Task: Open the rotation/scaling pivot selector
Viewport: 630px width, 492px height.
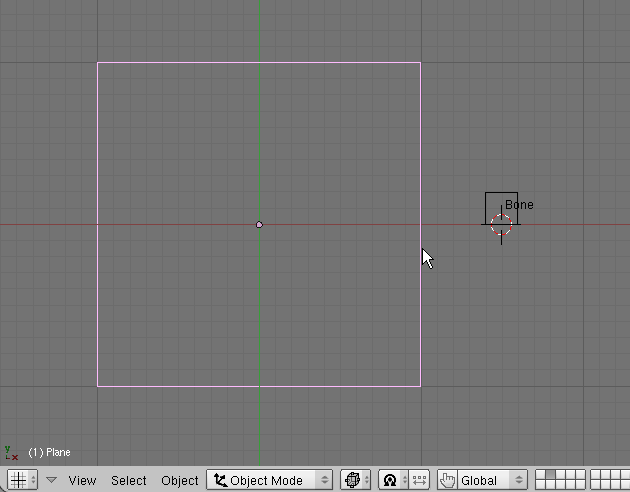Action: tap(393, 480)
